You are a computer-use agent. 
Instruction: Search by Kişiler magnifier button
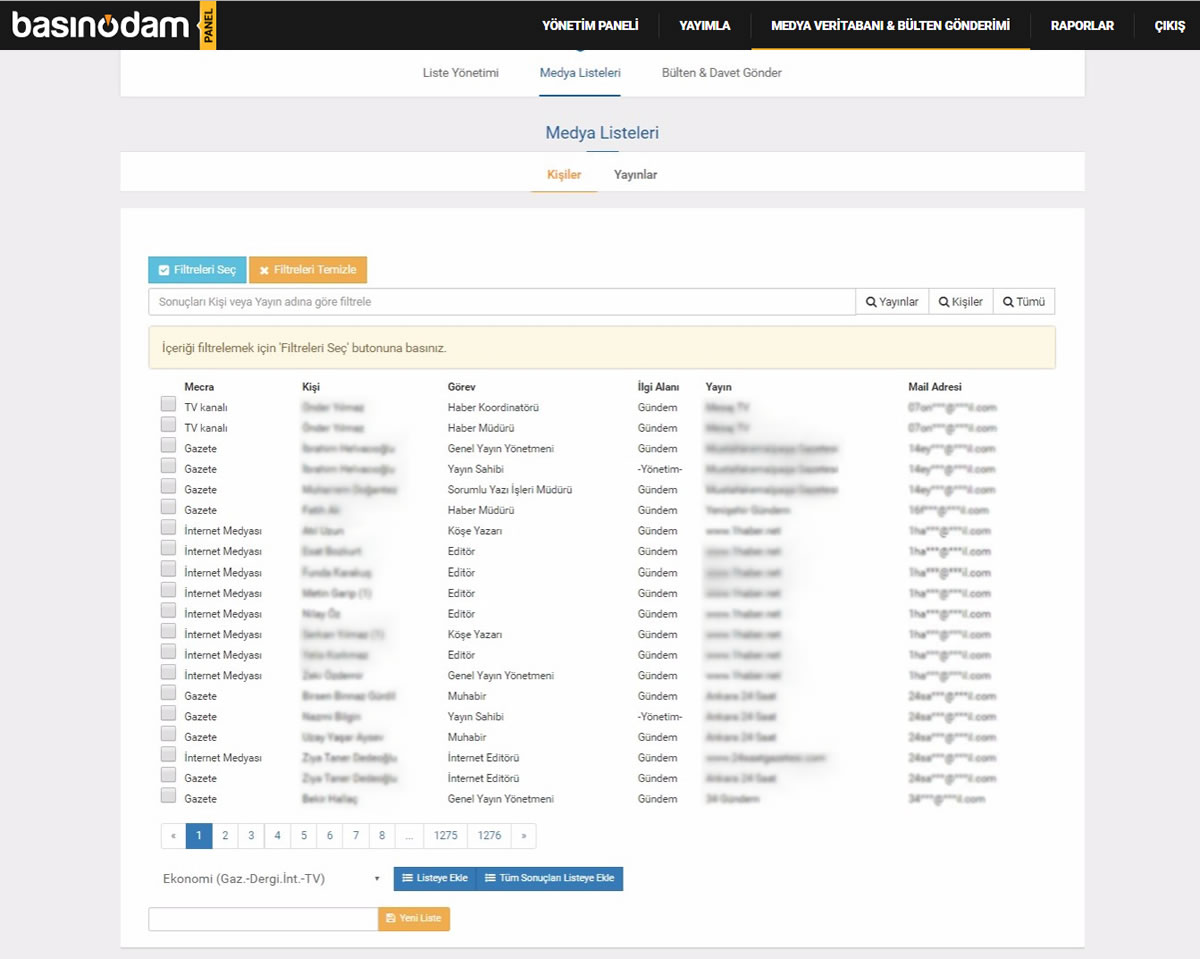point(960,302)
